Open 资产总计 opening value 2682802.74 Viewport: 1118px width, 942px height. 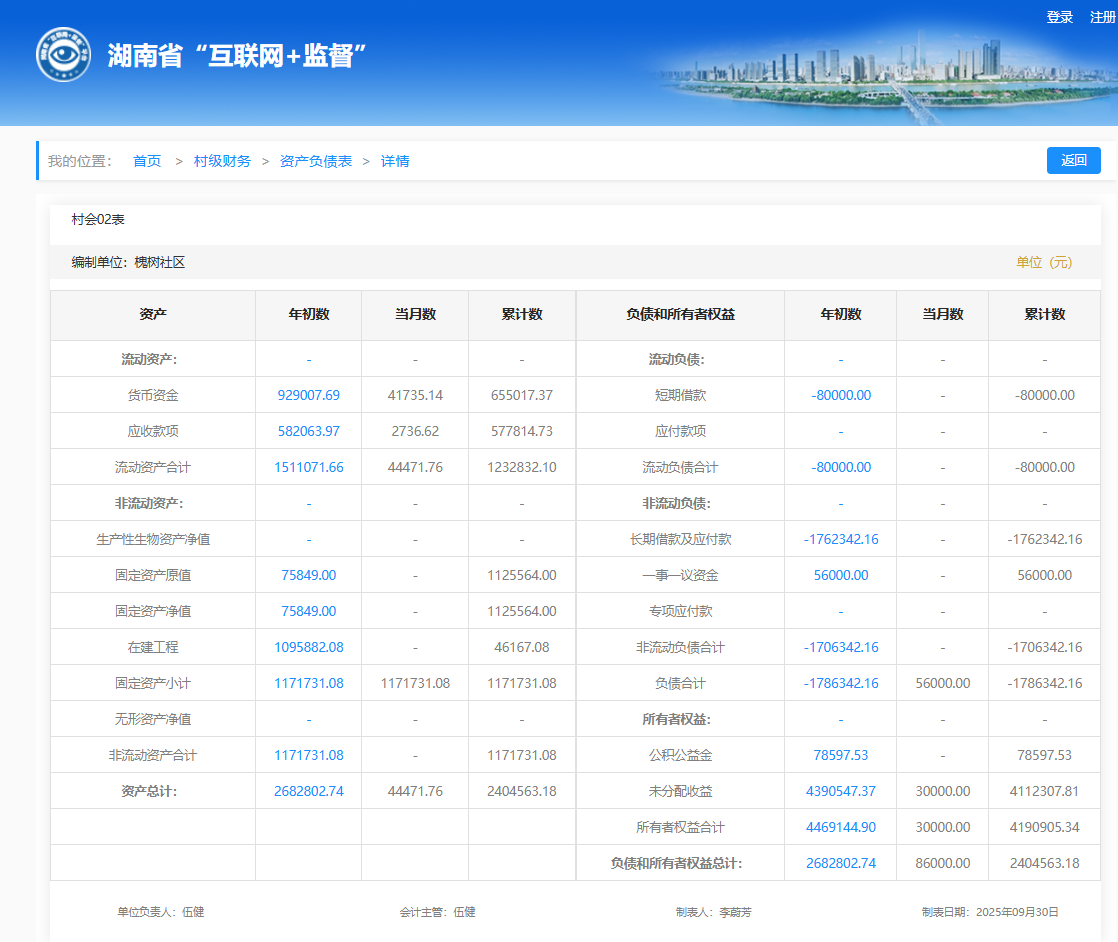coord(308,791)
